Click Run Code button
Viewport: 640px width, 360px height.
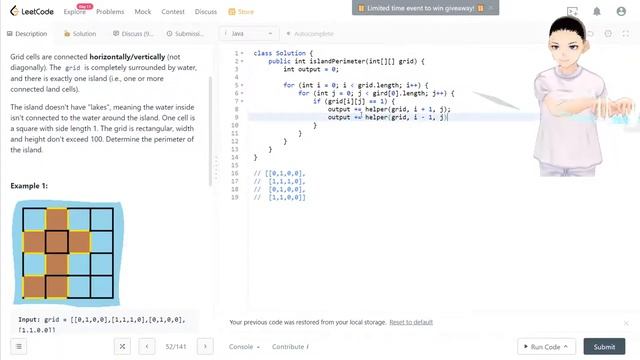pos(547,347)
